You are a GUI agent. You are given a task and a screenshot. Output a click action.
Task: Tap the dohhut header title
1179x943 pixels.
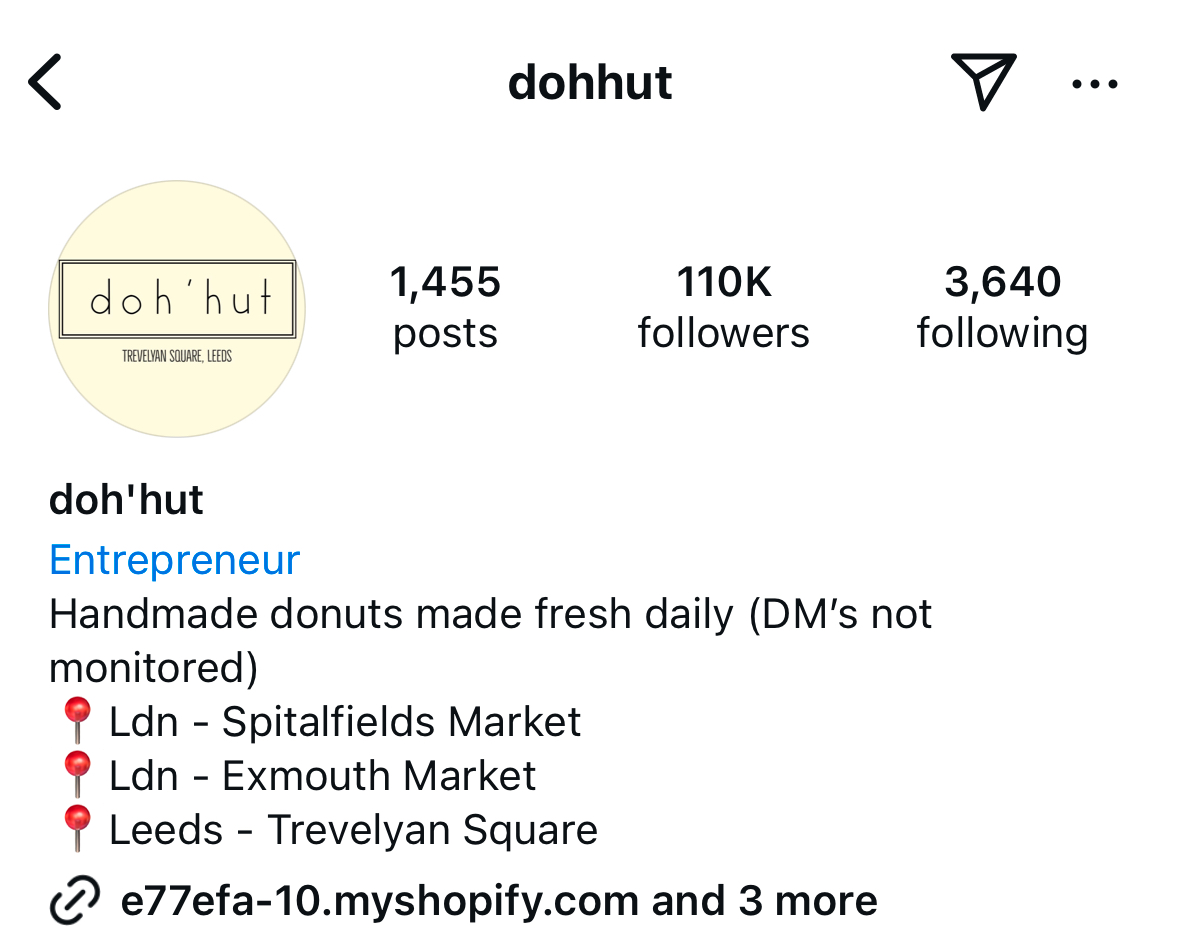590,82
